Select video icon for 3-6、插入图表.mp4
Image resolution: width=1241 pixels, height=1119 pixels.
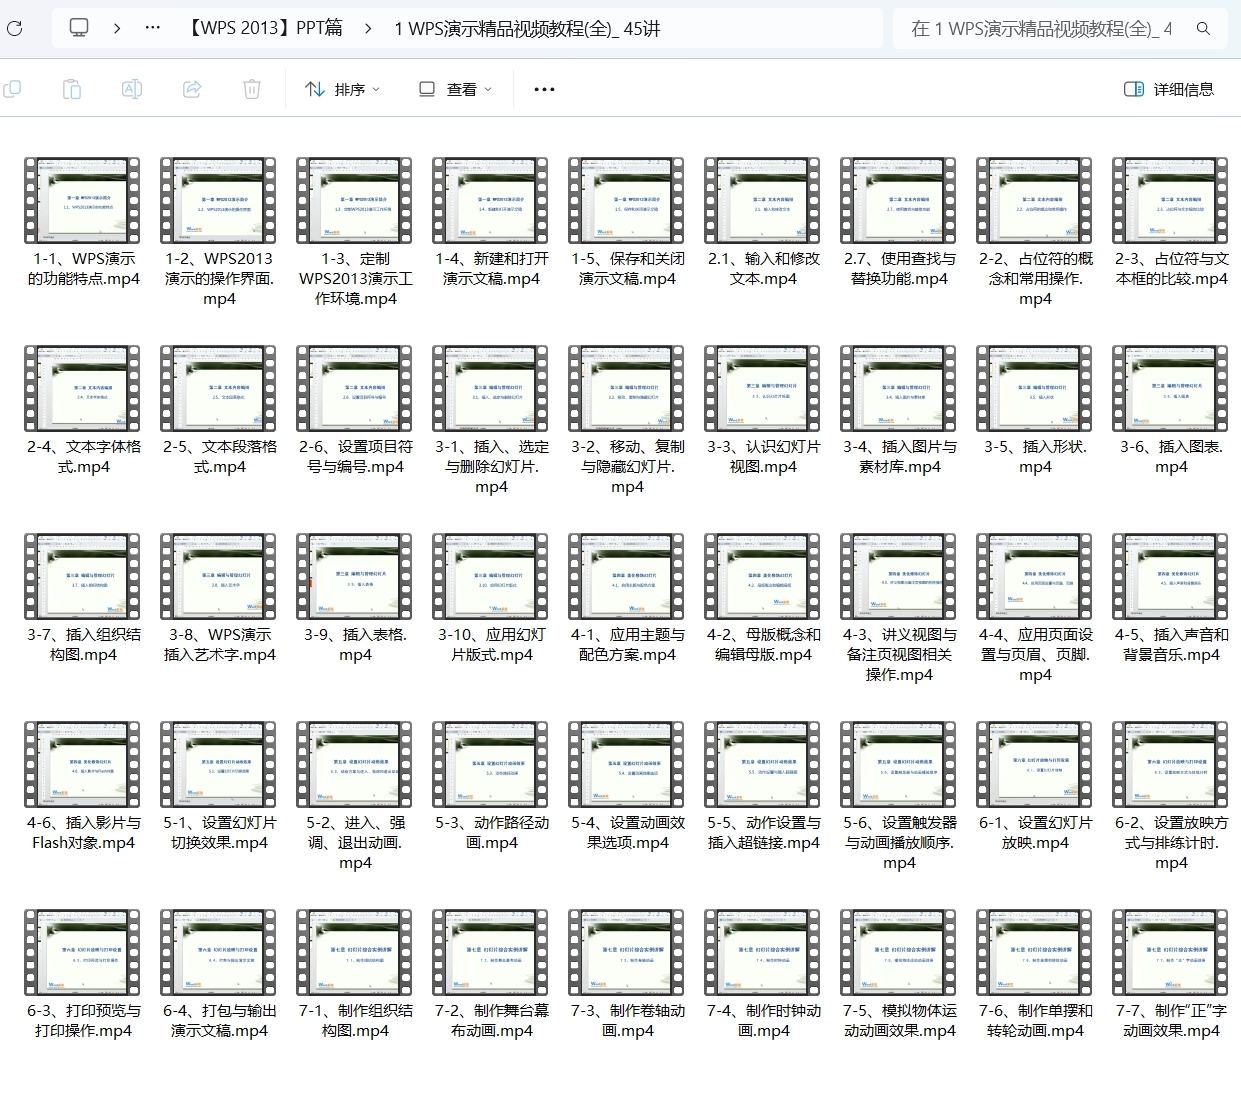[x=1171, y=389]
